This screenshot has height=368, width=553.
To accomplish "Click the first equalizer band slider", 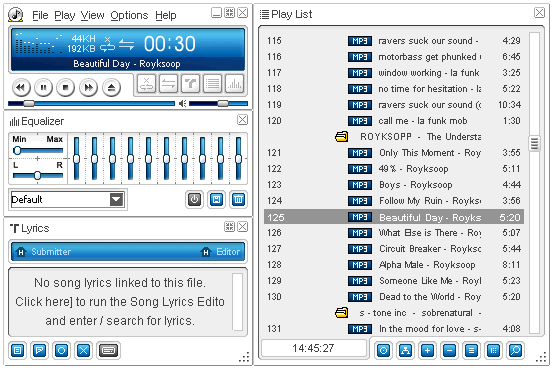I will point(76,159).
